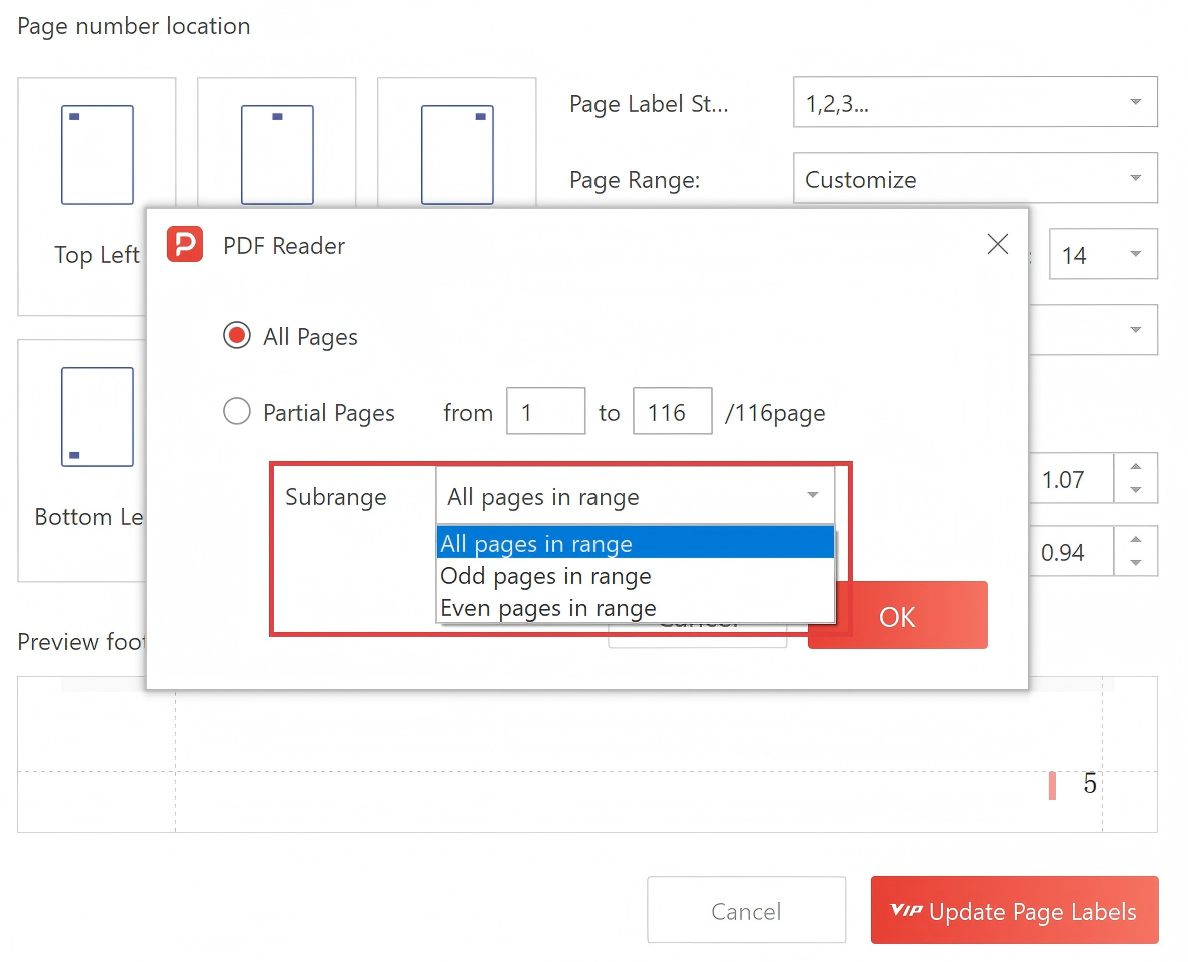1188x962 pixels.
Task: Click the 'Page number location' heading
Action: click(133, 27)
